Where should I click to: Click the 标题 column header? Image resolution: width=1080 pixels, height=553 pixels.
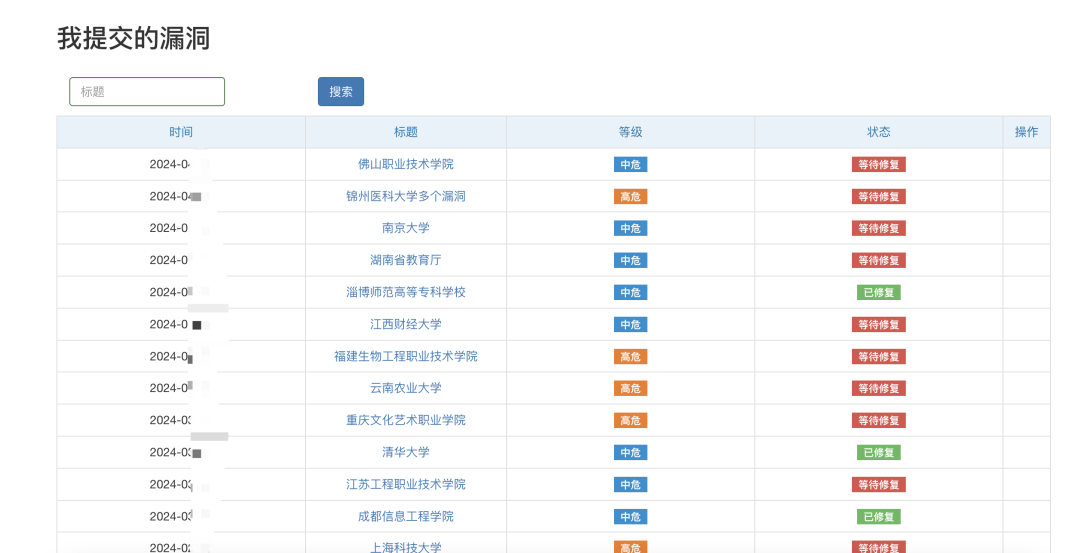click(x=406, y=132)
